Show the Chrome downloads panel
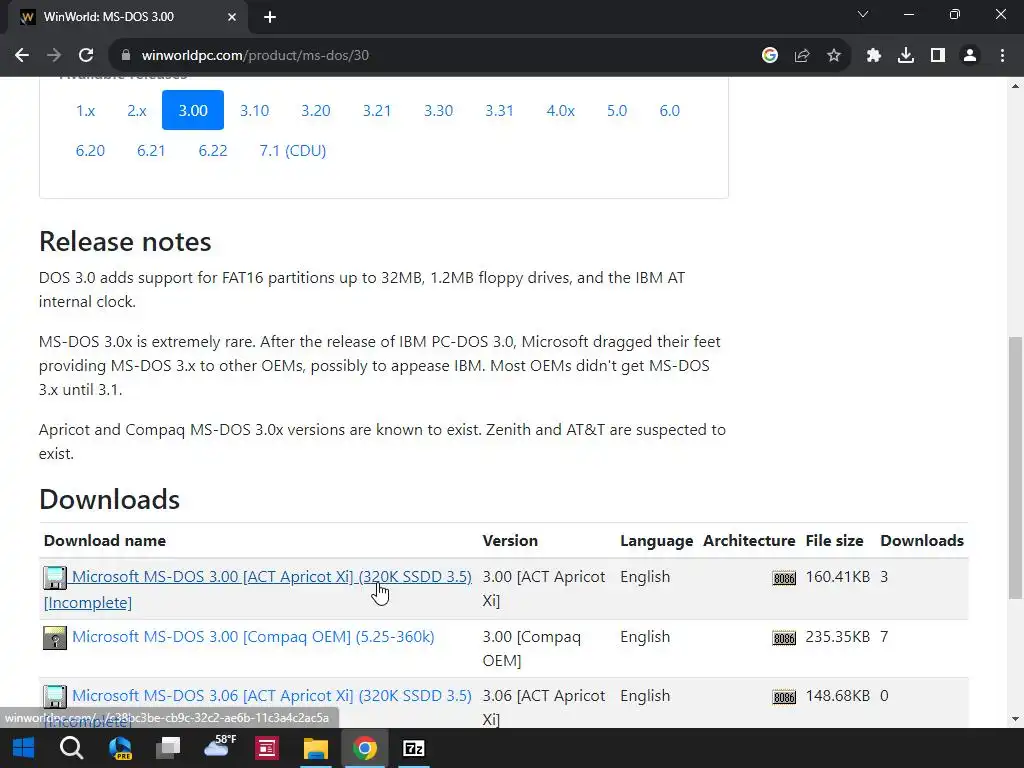 tap(906, 56)
